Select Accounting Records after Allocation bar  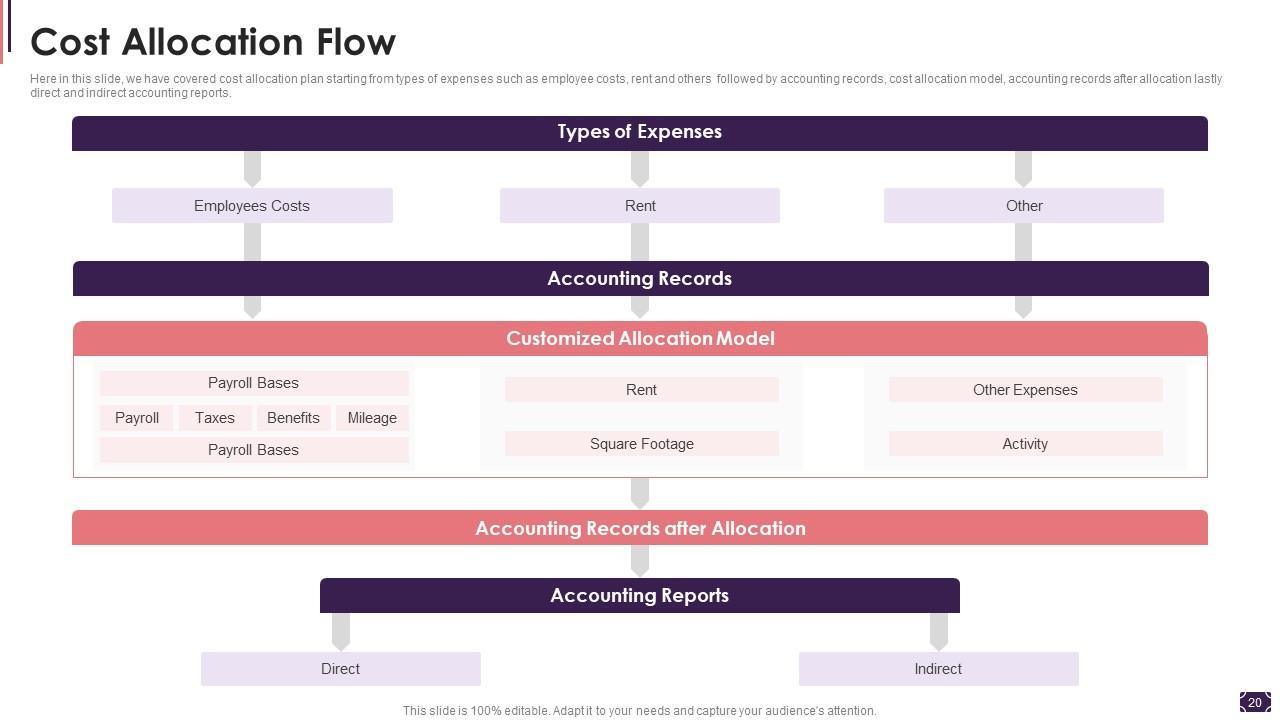tap(640, 529)
